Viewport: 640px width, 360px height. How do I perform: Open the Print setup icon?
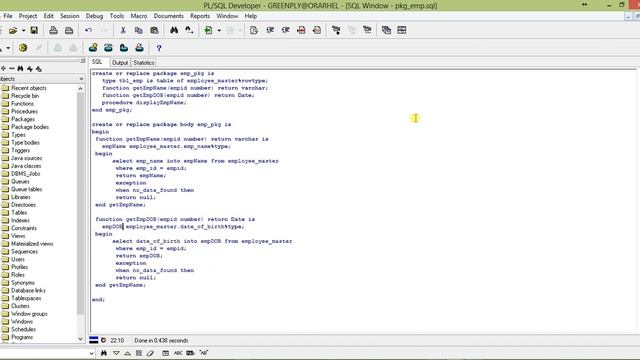pyautogui.click(x=69, y=30)
